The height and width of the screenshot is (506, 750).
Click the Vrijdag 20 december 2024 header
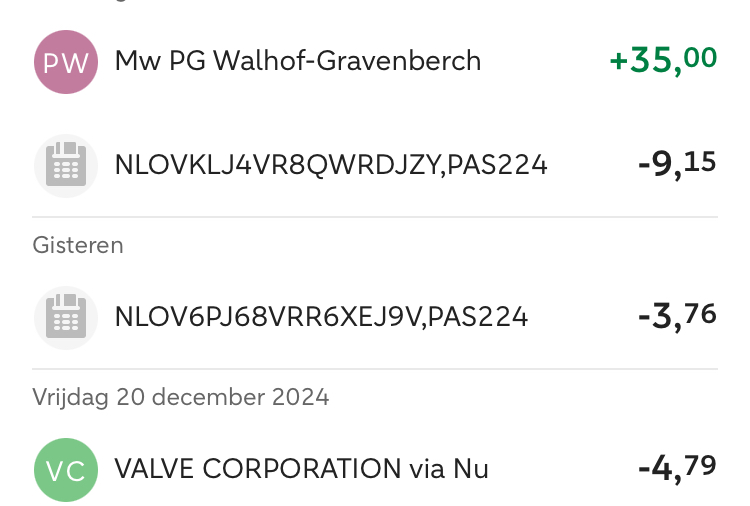click(x=180, y=397)
